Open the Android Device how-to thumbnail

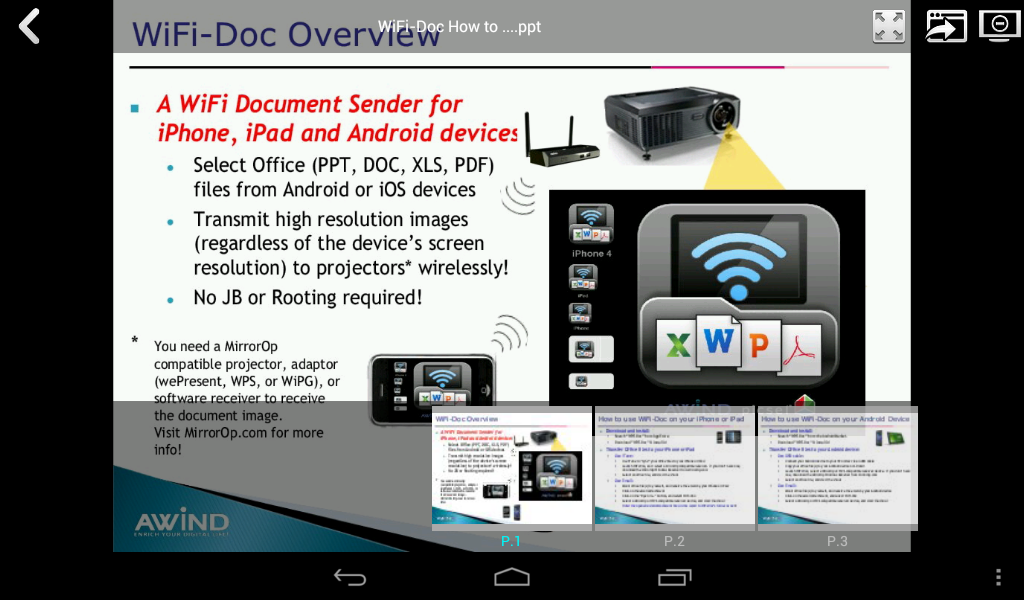tap(837, 467)
